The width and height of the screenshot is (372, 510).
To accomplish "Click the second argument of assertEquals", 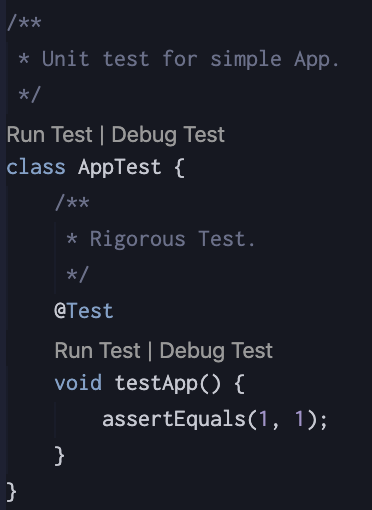I will (299, 419).
